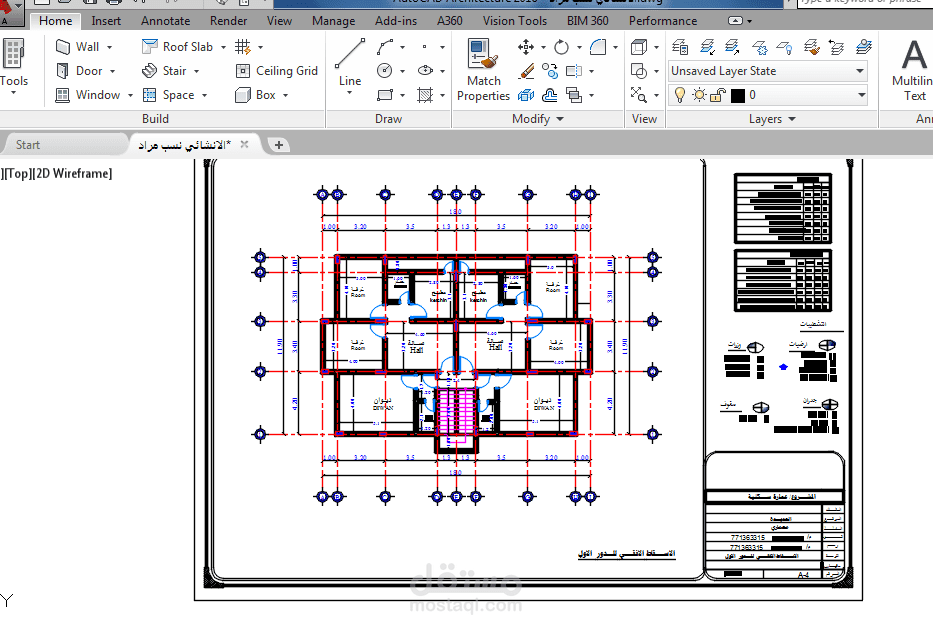The height and width of the screenshot is (628, 933).
Task: Select the Roof Slab tool
Action: click(179, 46)
